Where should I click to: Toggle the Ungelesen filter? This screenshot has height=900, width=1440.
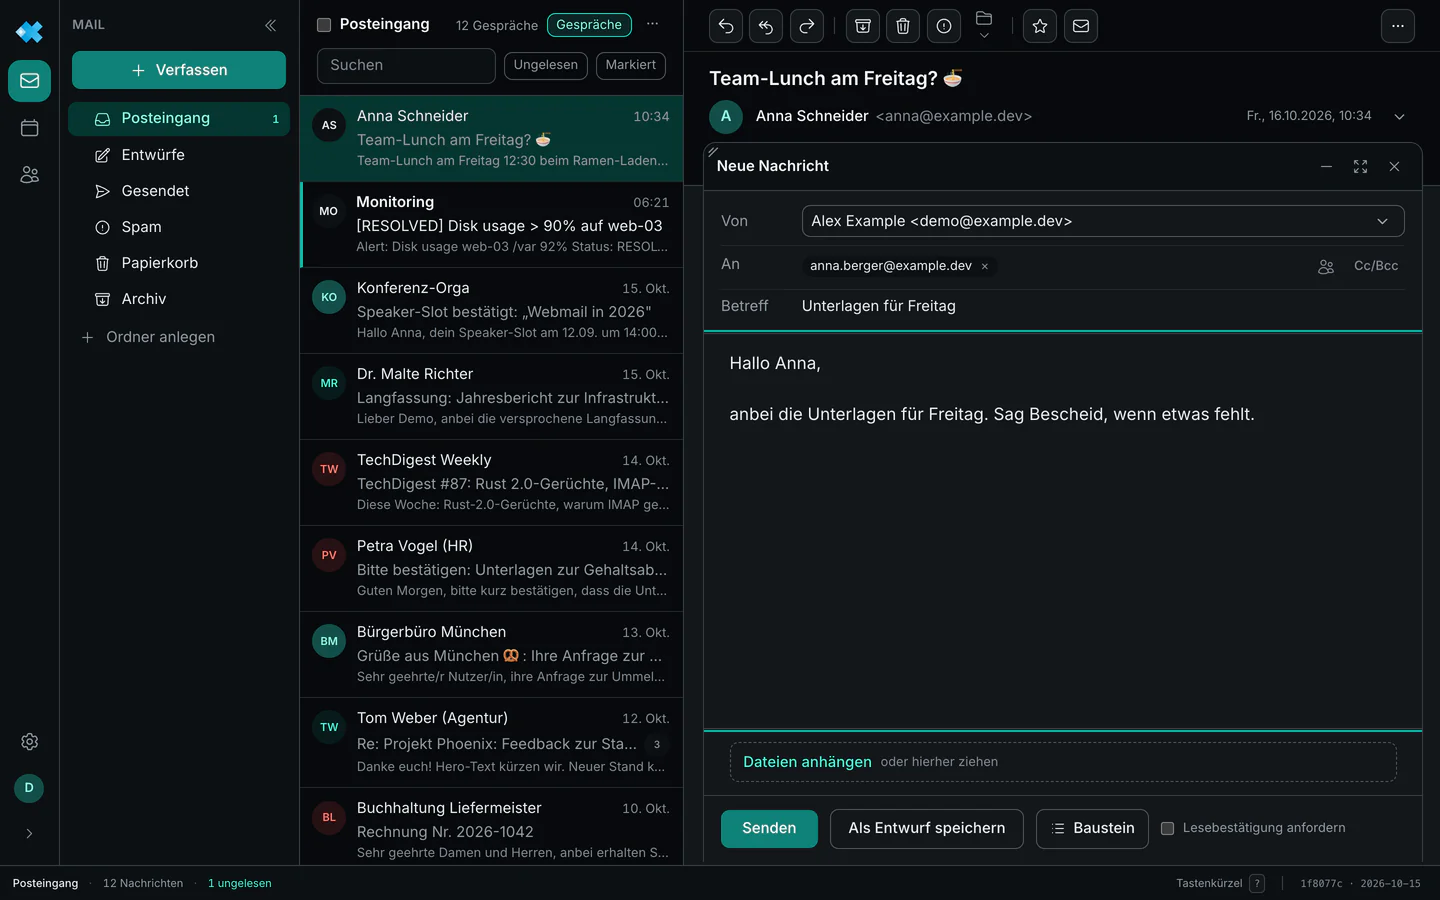[x=546, y=65]
